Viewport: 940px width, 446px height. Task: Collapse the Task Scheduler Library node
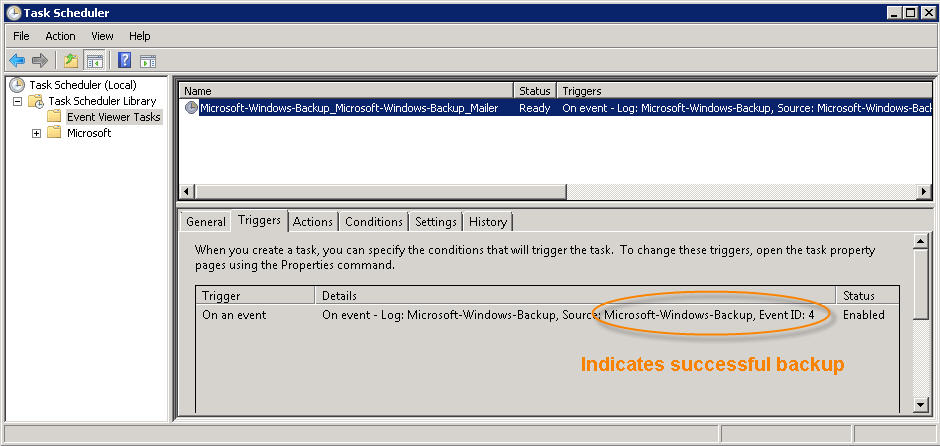coord(17,101)
